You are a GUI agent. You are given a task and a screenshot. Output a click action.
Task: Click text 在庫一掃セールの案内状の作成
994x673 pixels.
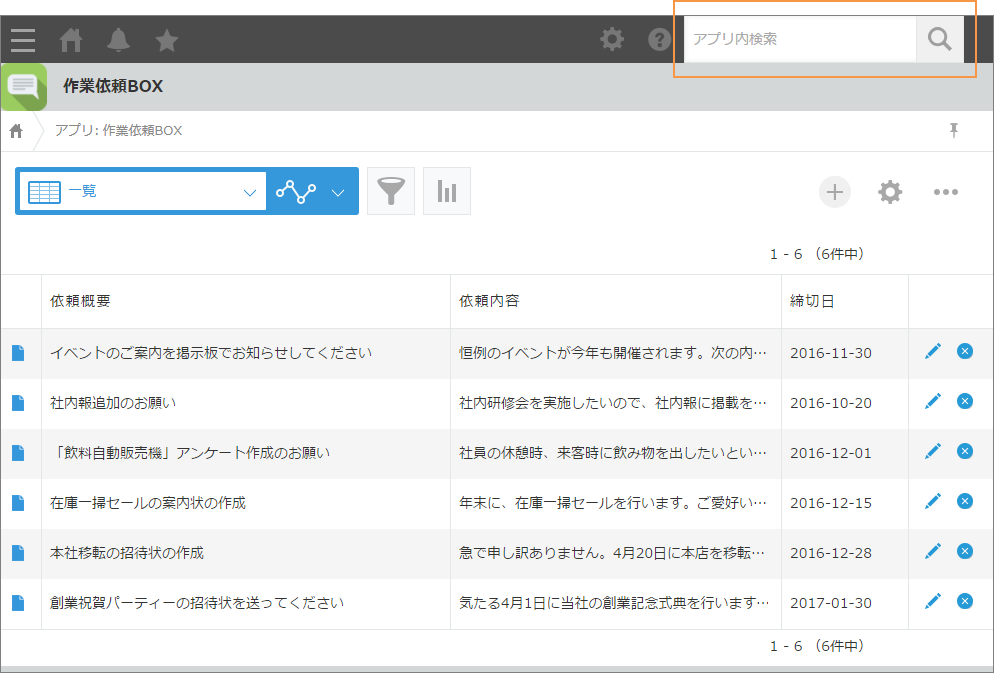coord(148,503)
